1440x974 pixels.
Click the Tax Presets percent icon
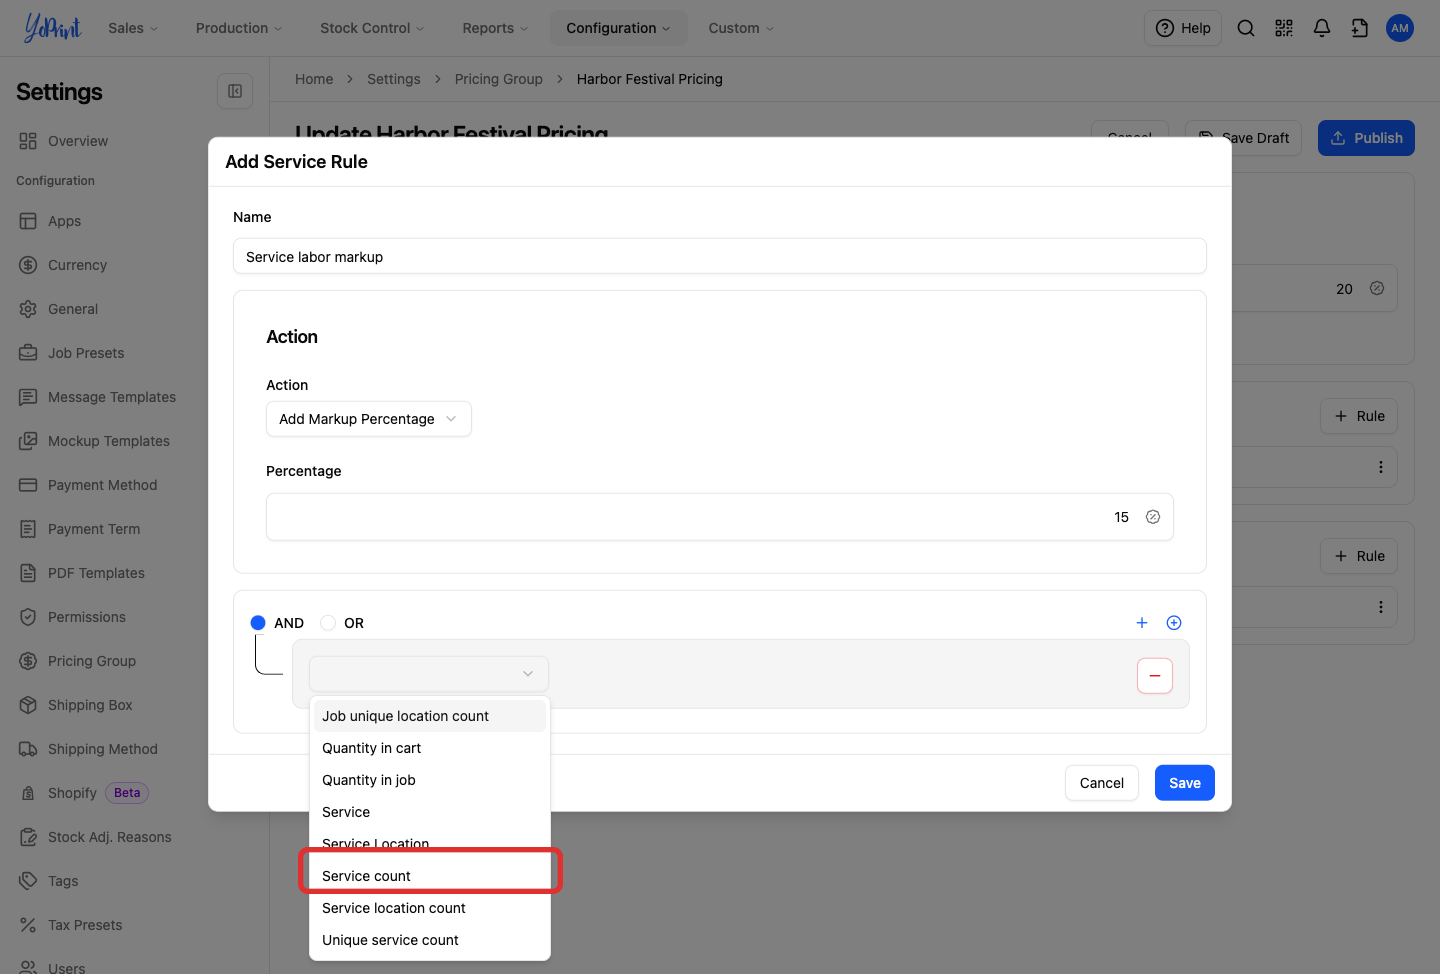coord(28,925)
